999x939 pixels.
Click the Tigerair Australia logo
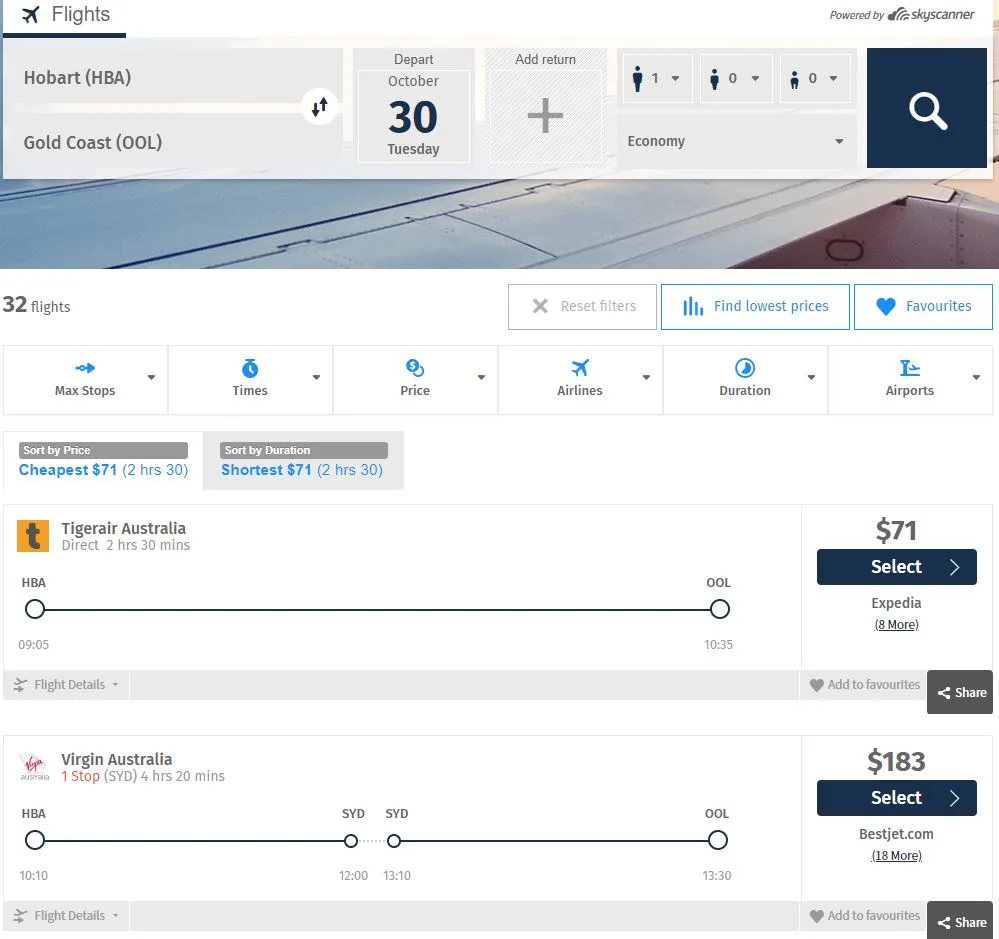coord(33,537)
